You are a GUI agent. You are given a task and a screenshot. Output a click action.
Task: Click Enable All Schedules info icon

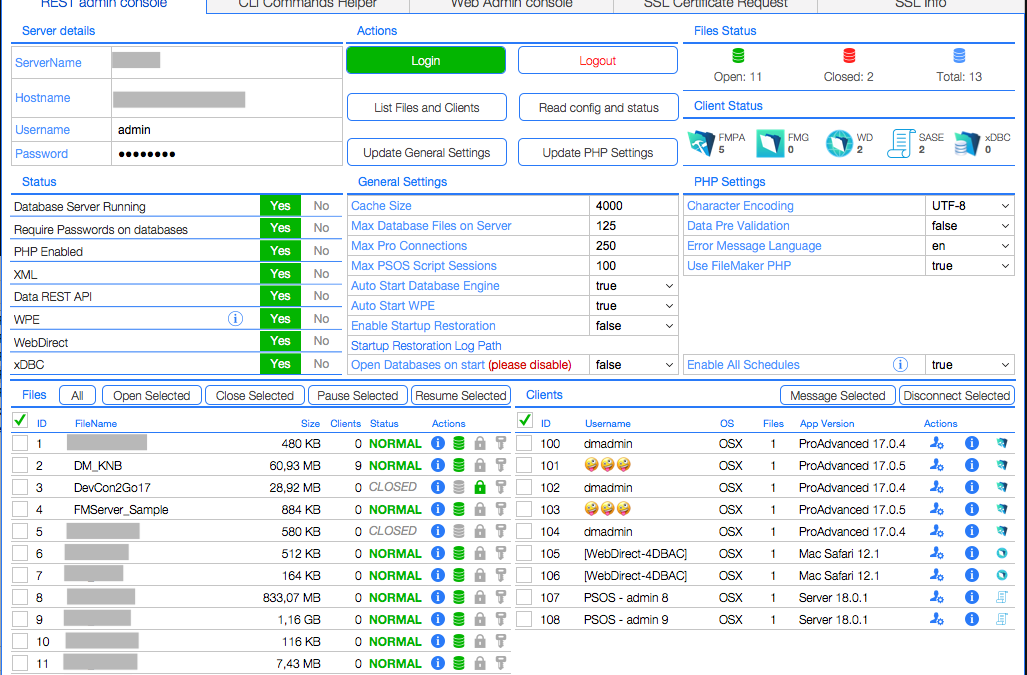(901, 365)
